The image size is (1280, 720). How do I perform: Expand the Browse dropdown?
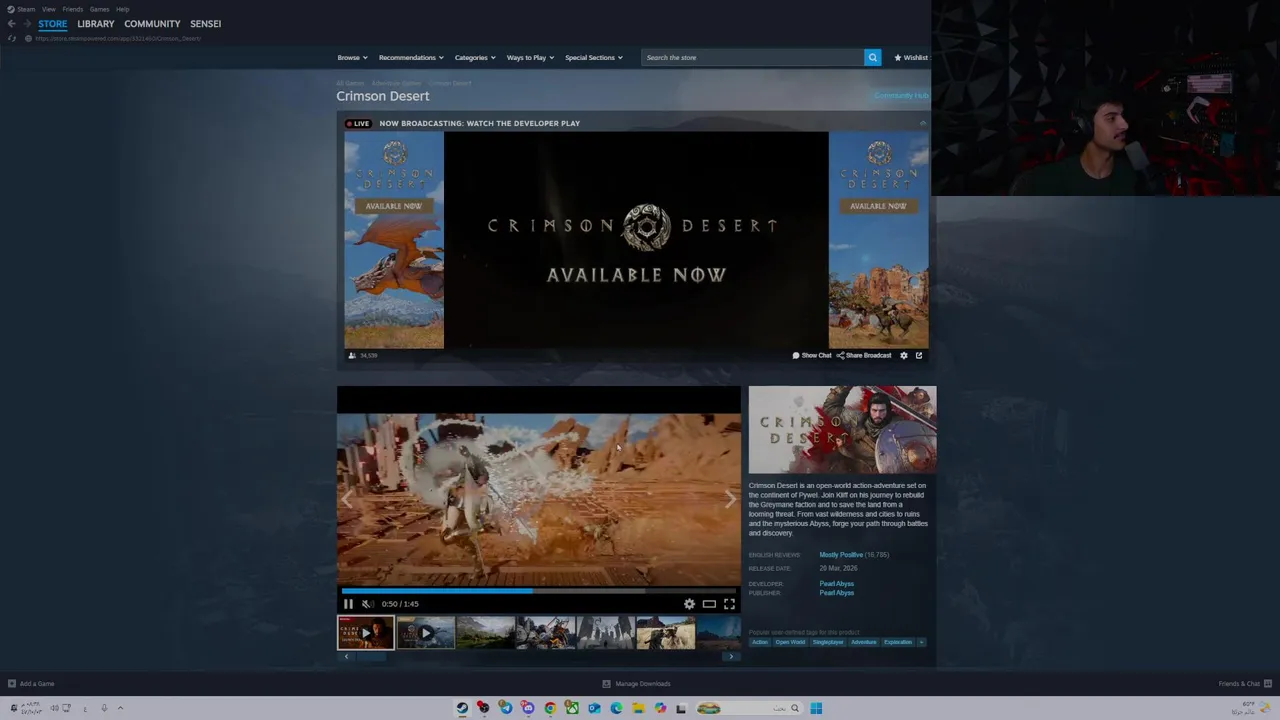[x=352, y=57]
